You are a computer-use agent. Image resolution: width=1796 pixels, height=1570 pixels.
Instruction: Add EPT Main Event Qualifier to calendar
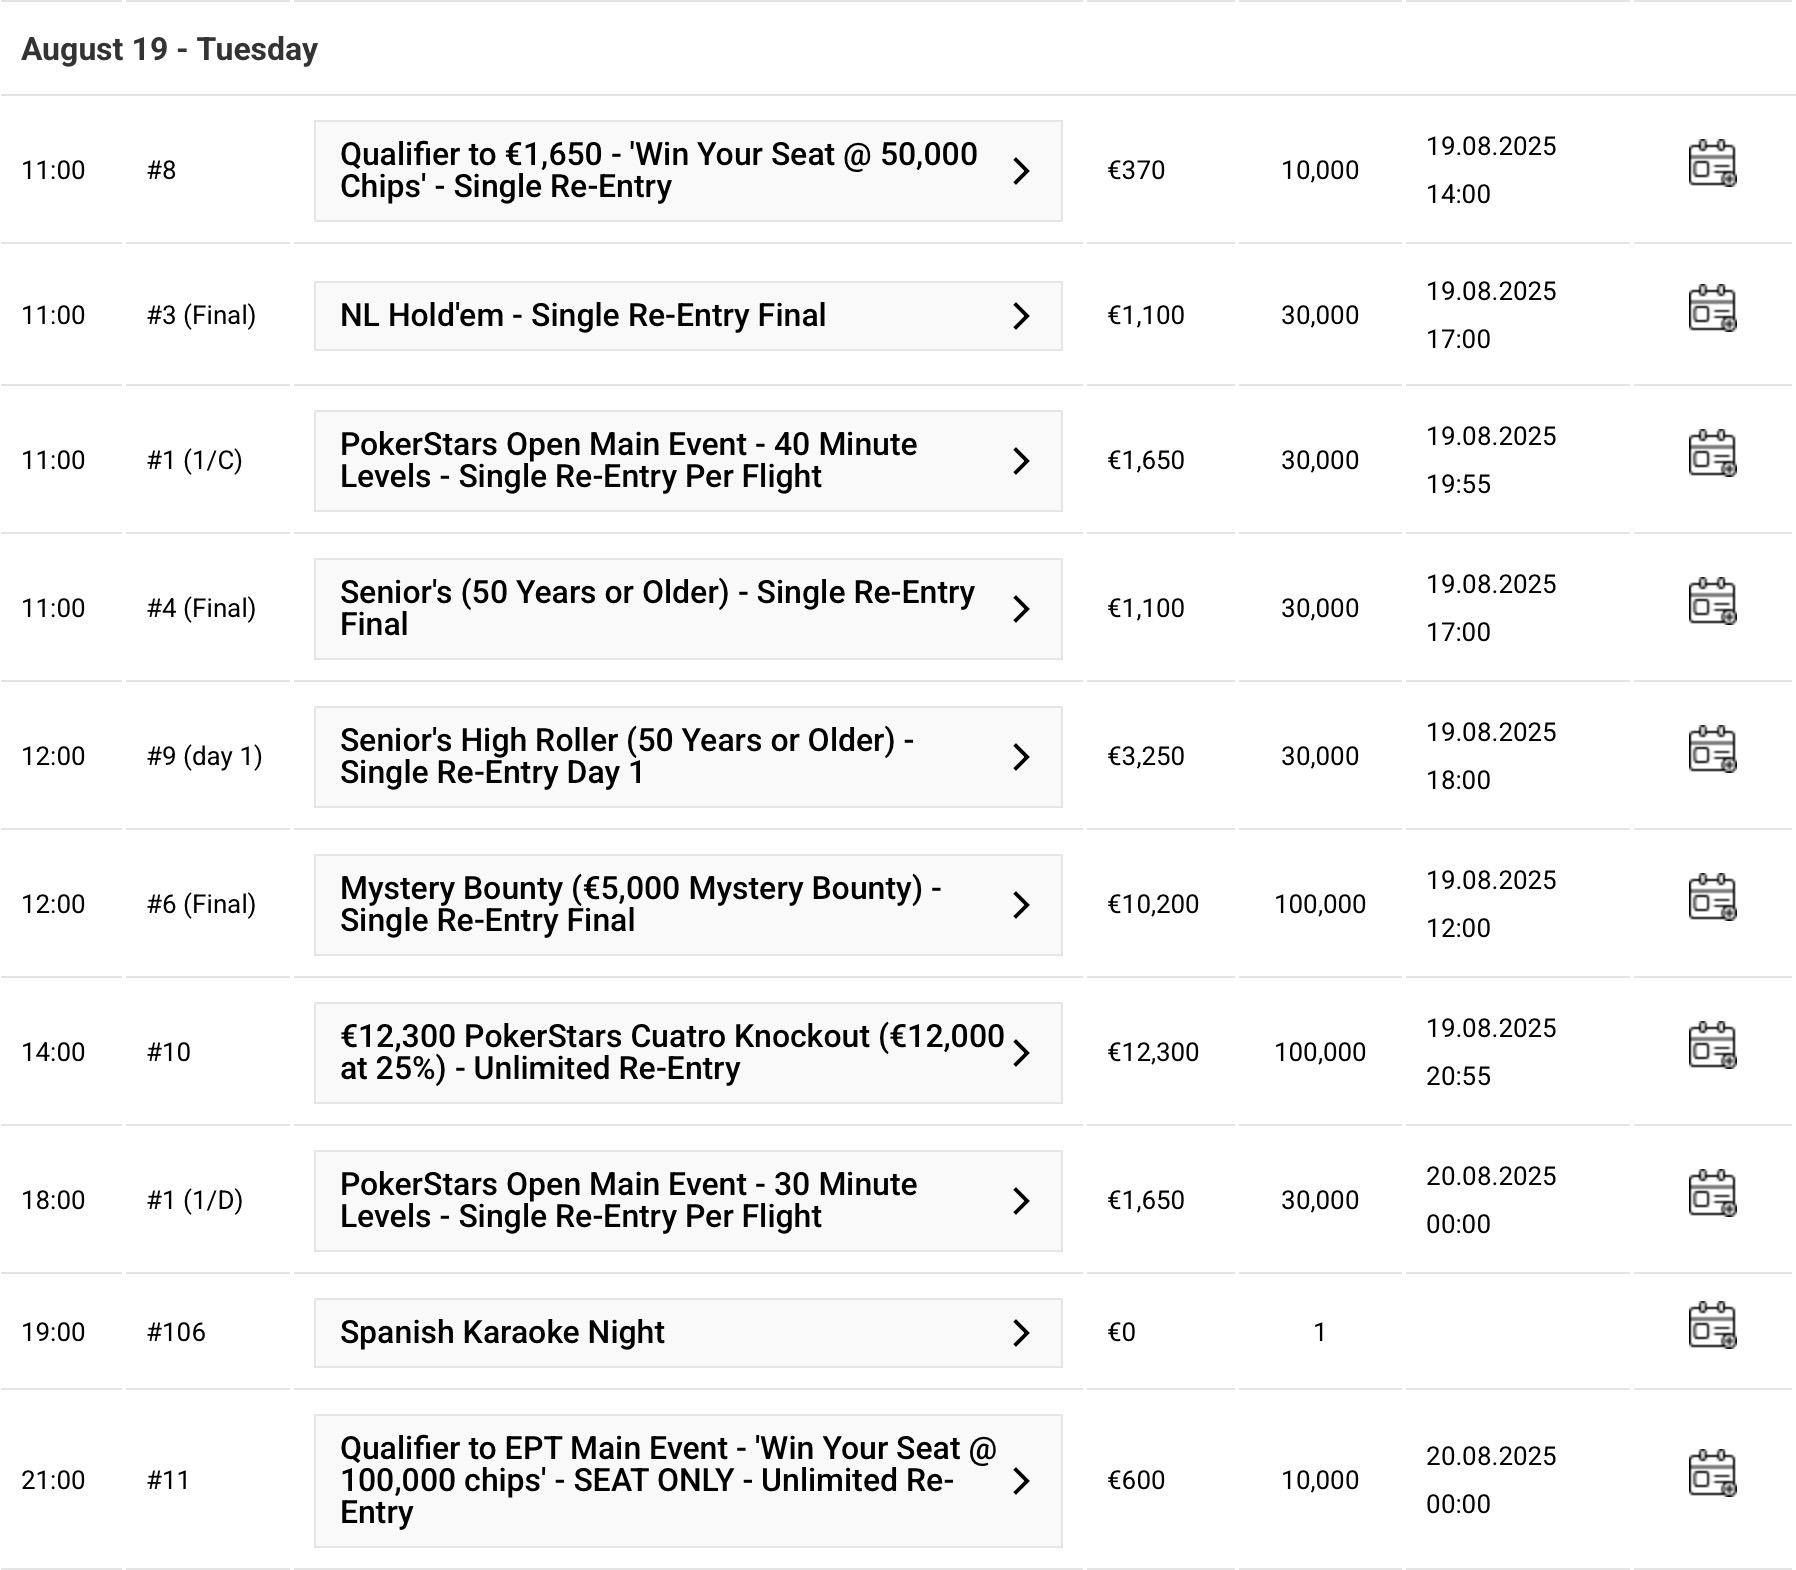click(1712, 1474)
